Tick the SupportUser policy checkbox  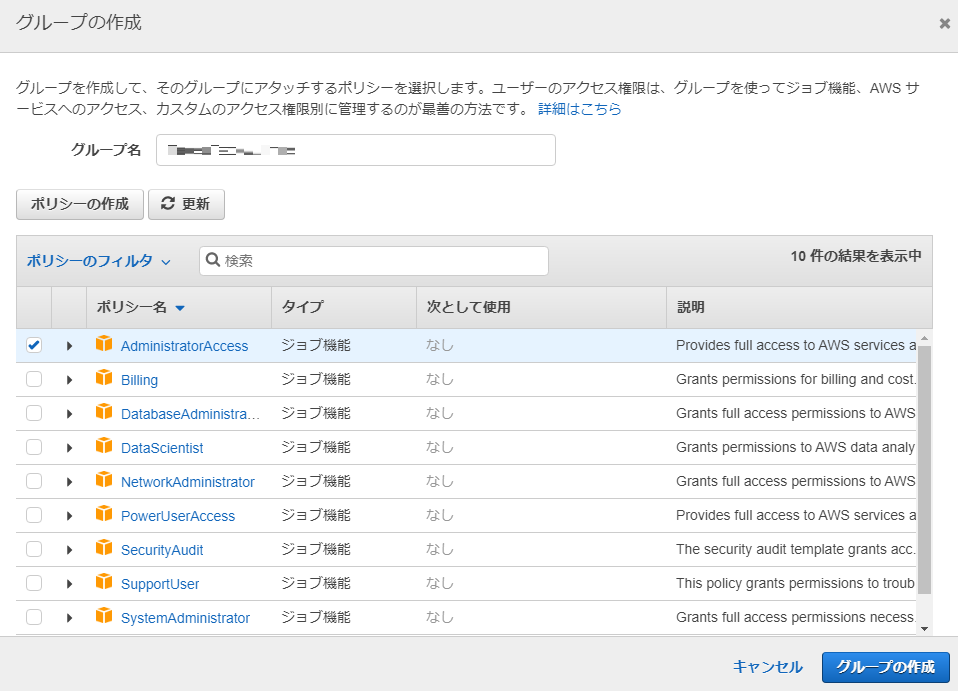point(34,583)
